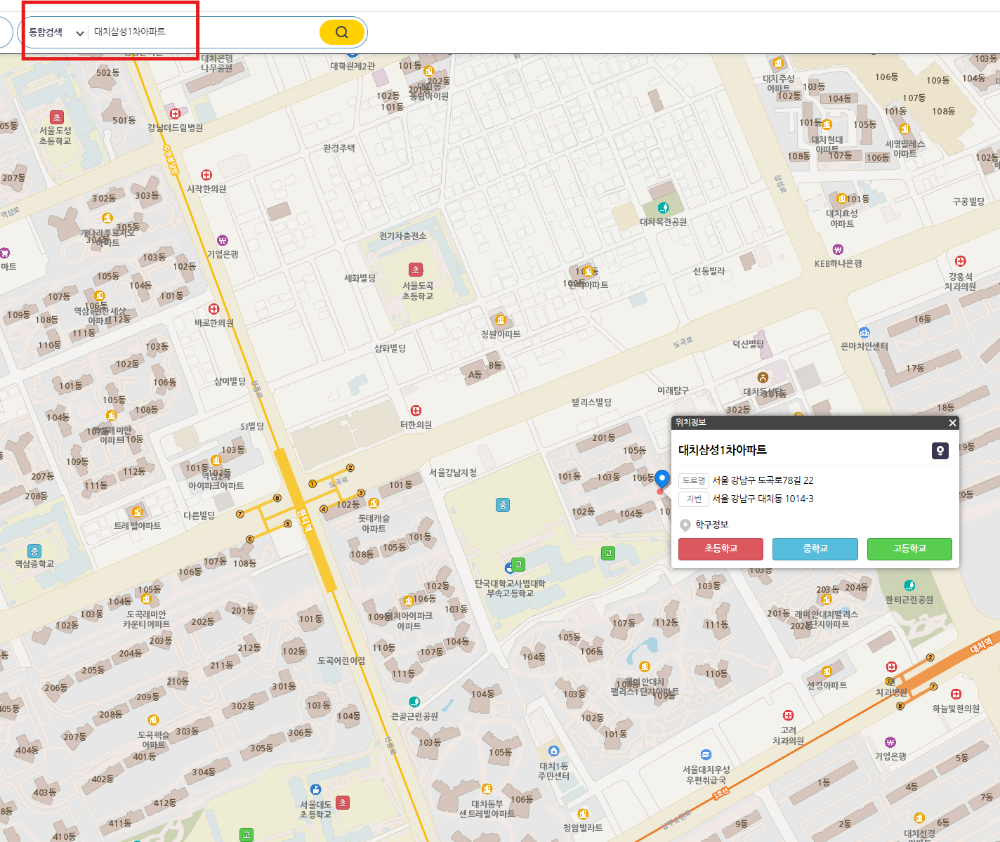Click address text 서울 강남구 도곡로78길 22
This screenshot has height=842, width=1000.
pyautogui.click(x=763, y=480)
